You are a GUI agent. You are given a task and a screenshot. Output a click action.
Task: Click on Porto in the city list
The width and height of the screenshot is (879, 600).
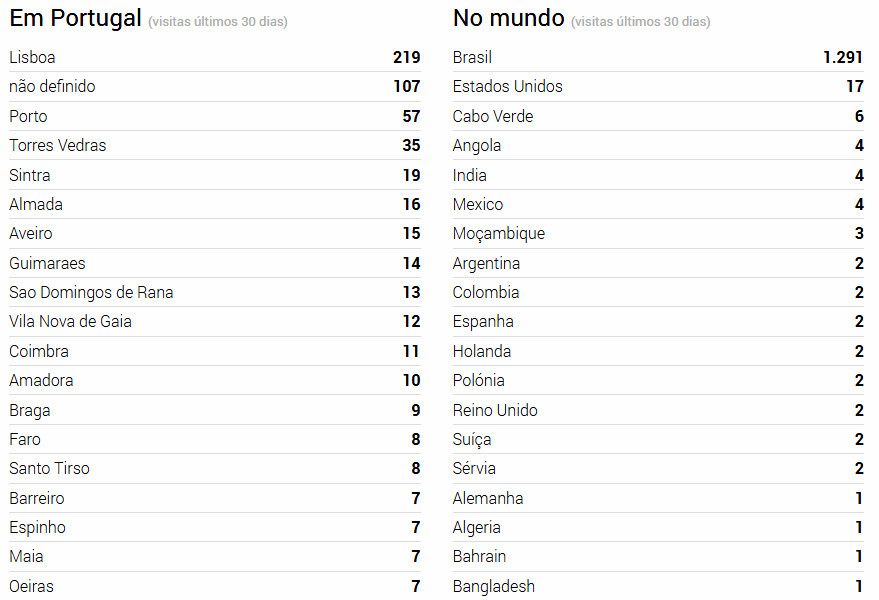point(29,116)
